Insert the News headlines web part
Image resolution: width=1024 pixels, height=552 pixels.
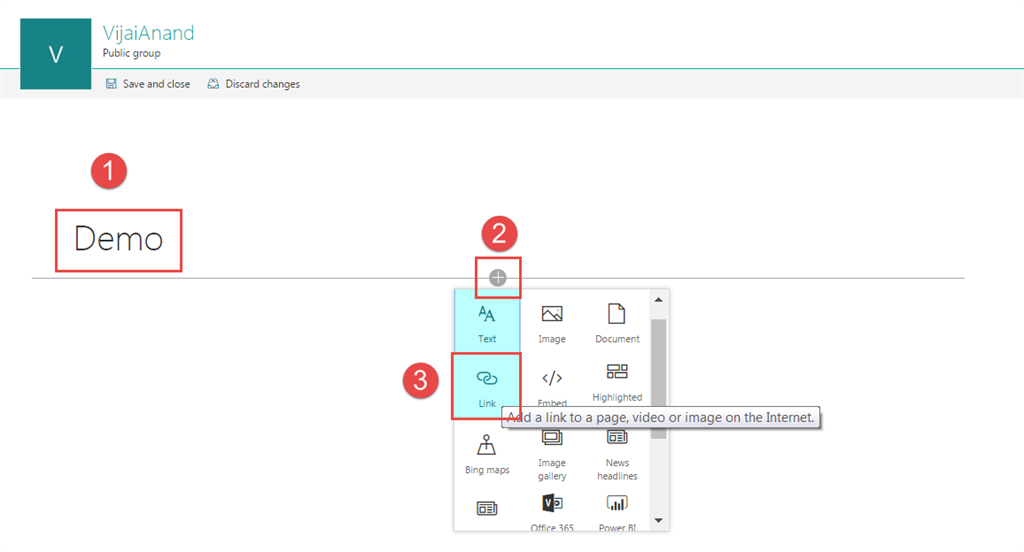[x=617, y=456]
